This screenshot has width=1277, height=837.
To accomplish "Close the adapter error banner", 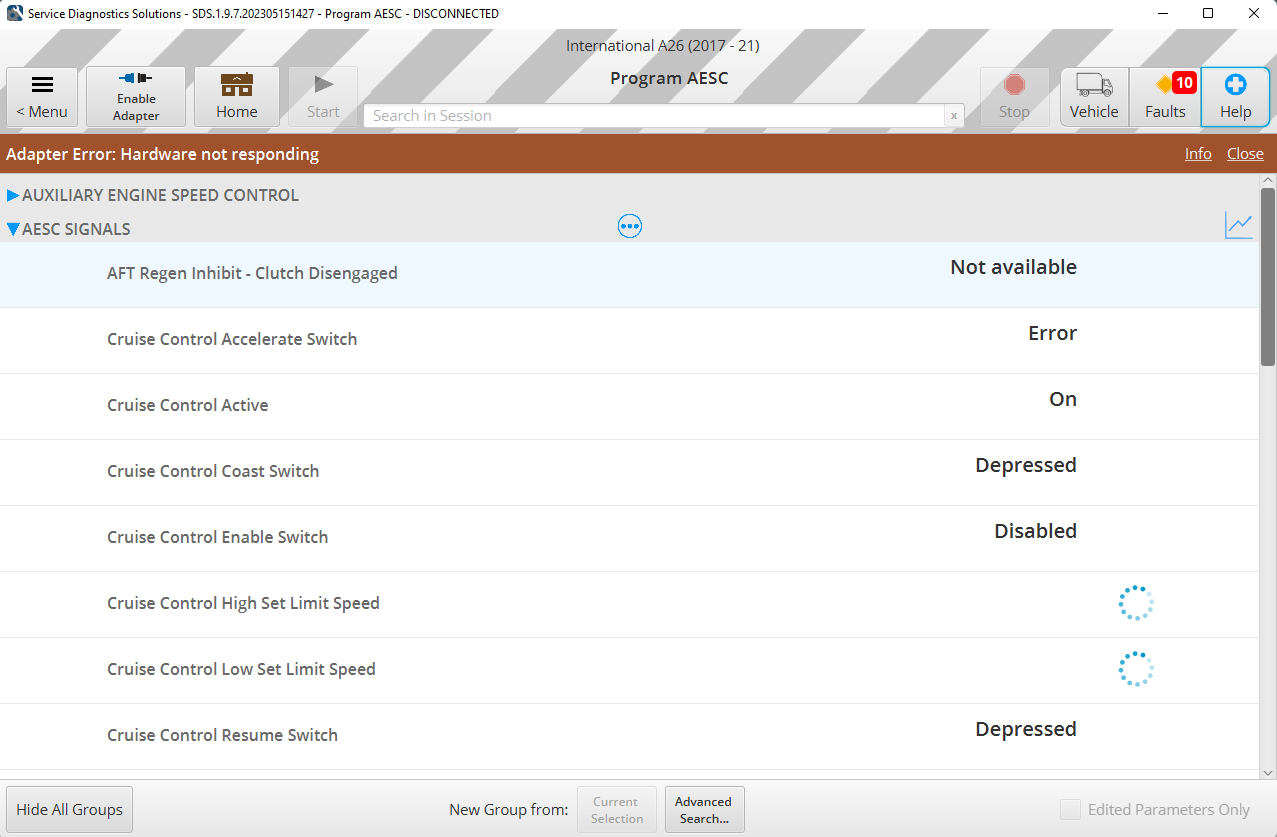I will tap(1245, 154).
